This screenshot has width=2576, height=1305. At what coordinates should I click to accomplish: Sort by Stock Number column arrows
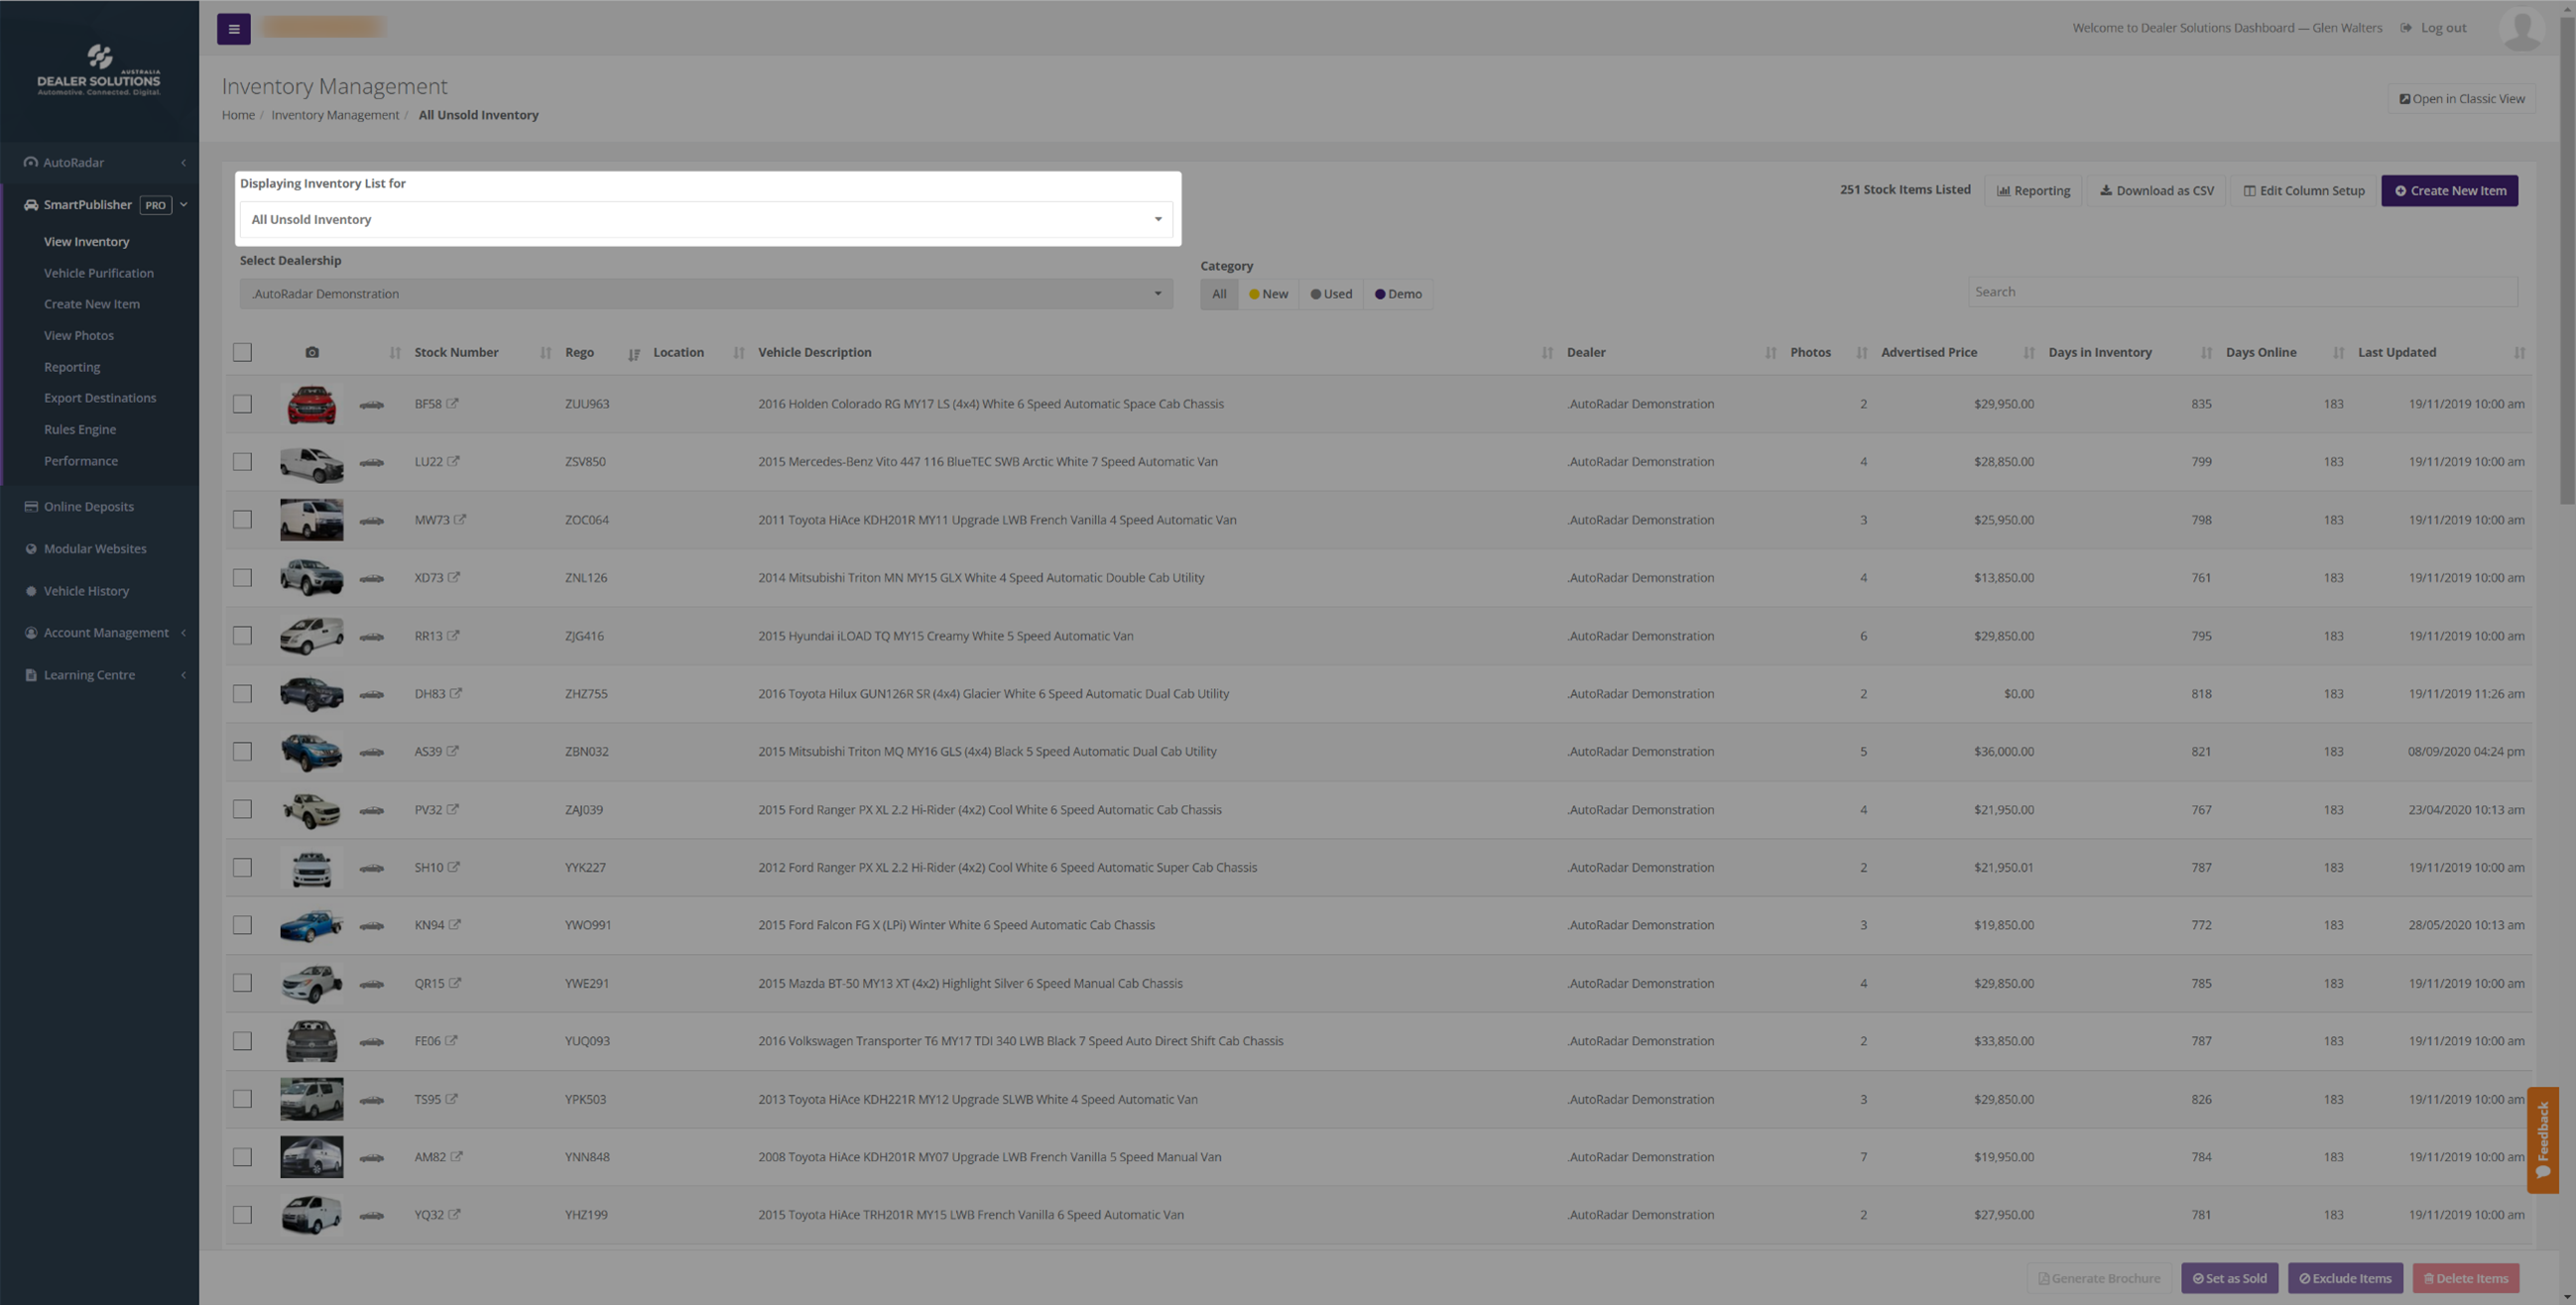[x=545, y=353]
